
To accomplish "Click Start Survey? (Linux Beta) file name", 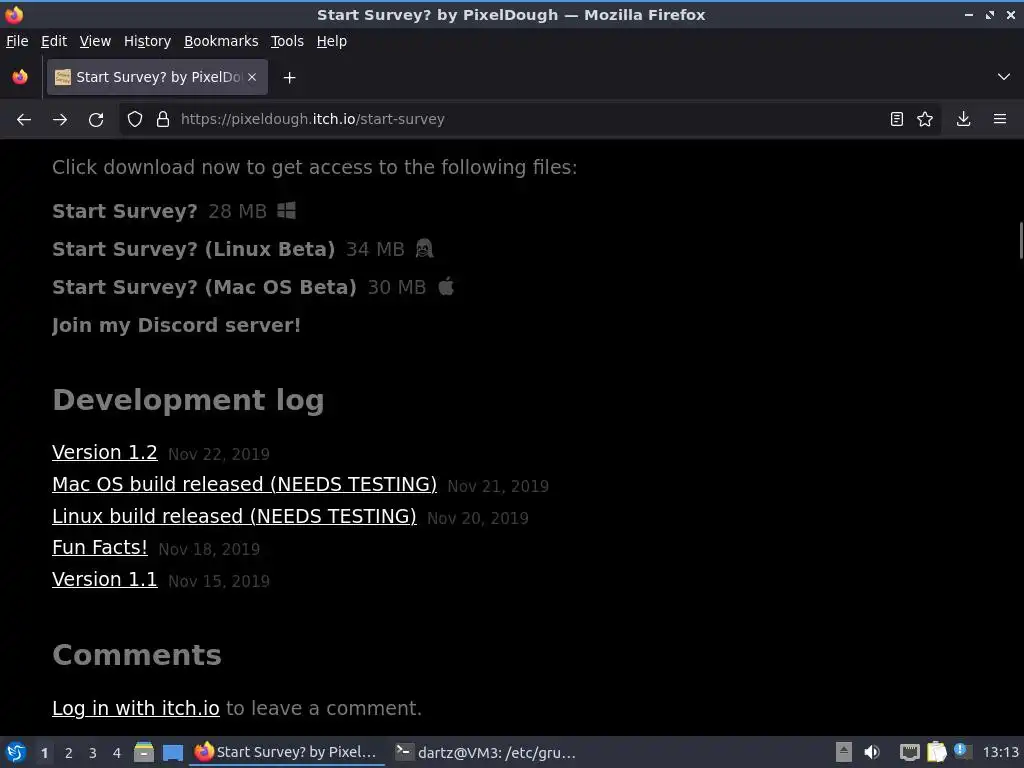I will [x=193, y=249].
